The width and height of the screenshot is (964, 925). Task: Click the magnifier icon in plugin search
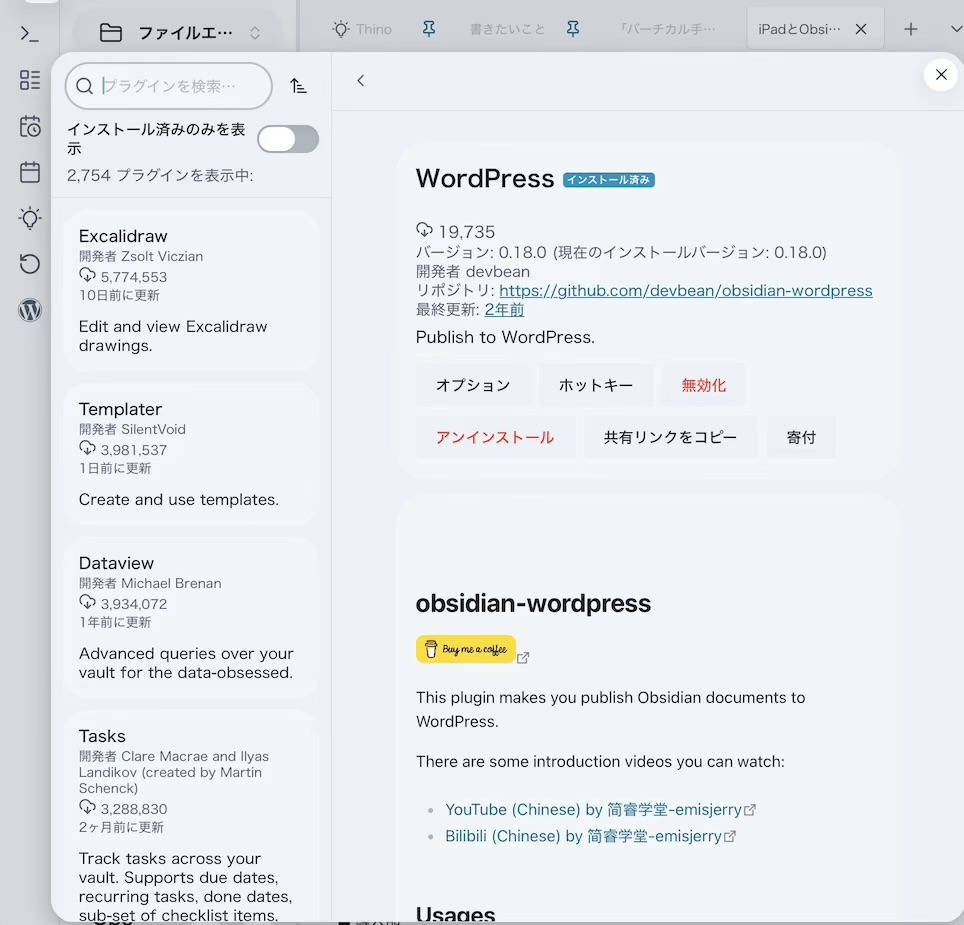(x=84, y=86)
